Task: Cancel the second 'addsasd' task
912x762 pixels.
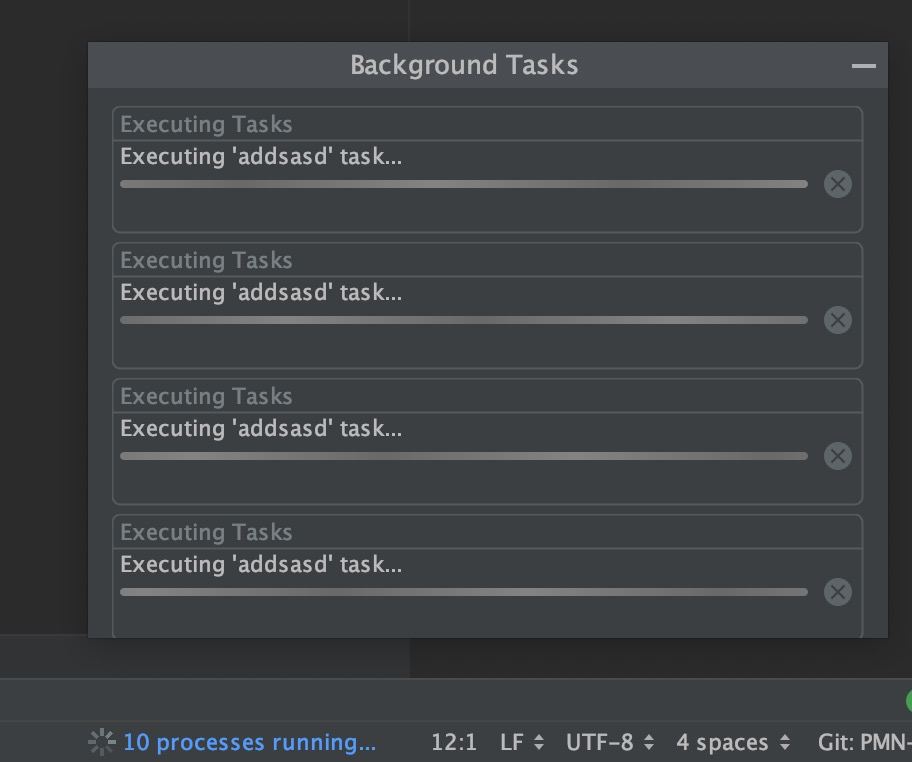Action: pyautogui.click(x=838, y=320)
